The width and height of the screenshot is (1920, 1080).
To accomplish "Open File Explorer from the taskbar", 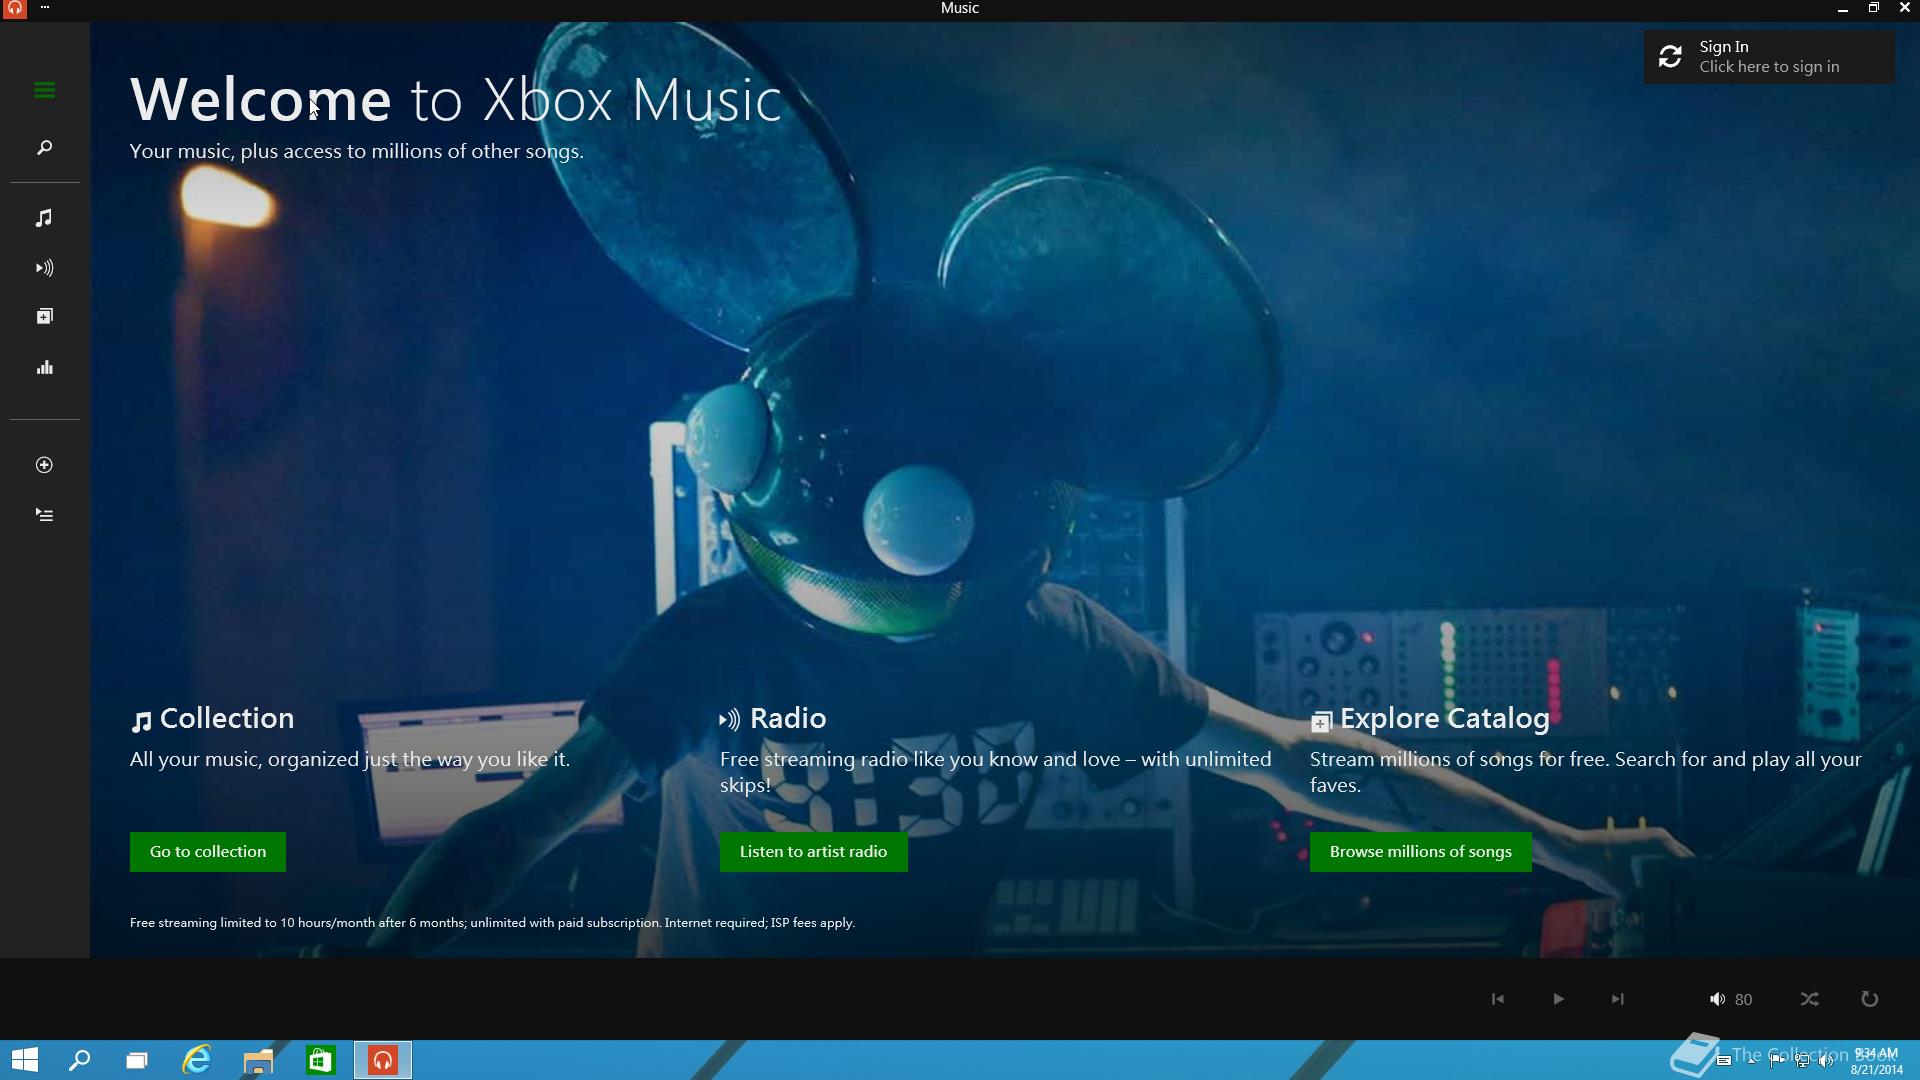I will [x=258, y=1060].
